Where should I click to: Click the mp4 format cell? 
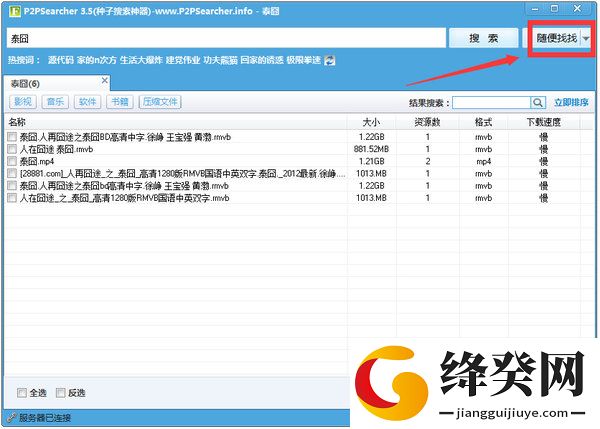484,162
